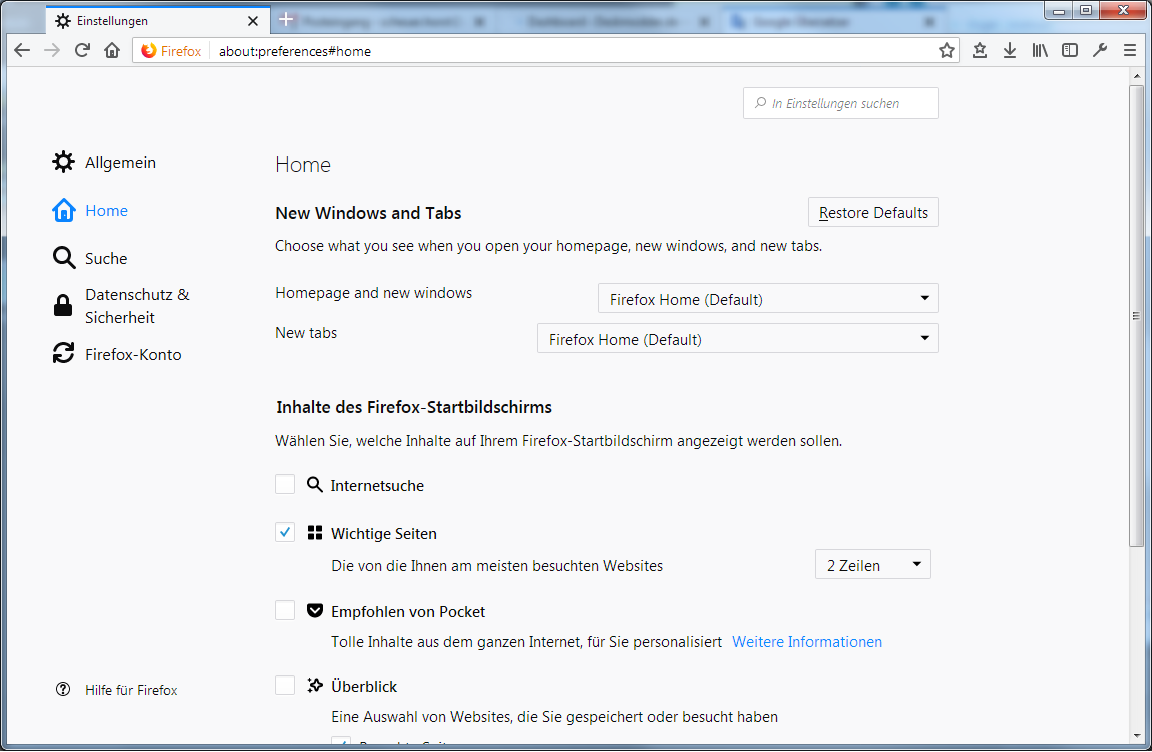
Task: Enable the Überblick checkbox
Action: pyautogui.click(x=285, y=684)
